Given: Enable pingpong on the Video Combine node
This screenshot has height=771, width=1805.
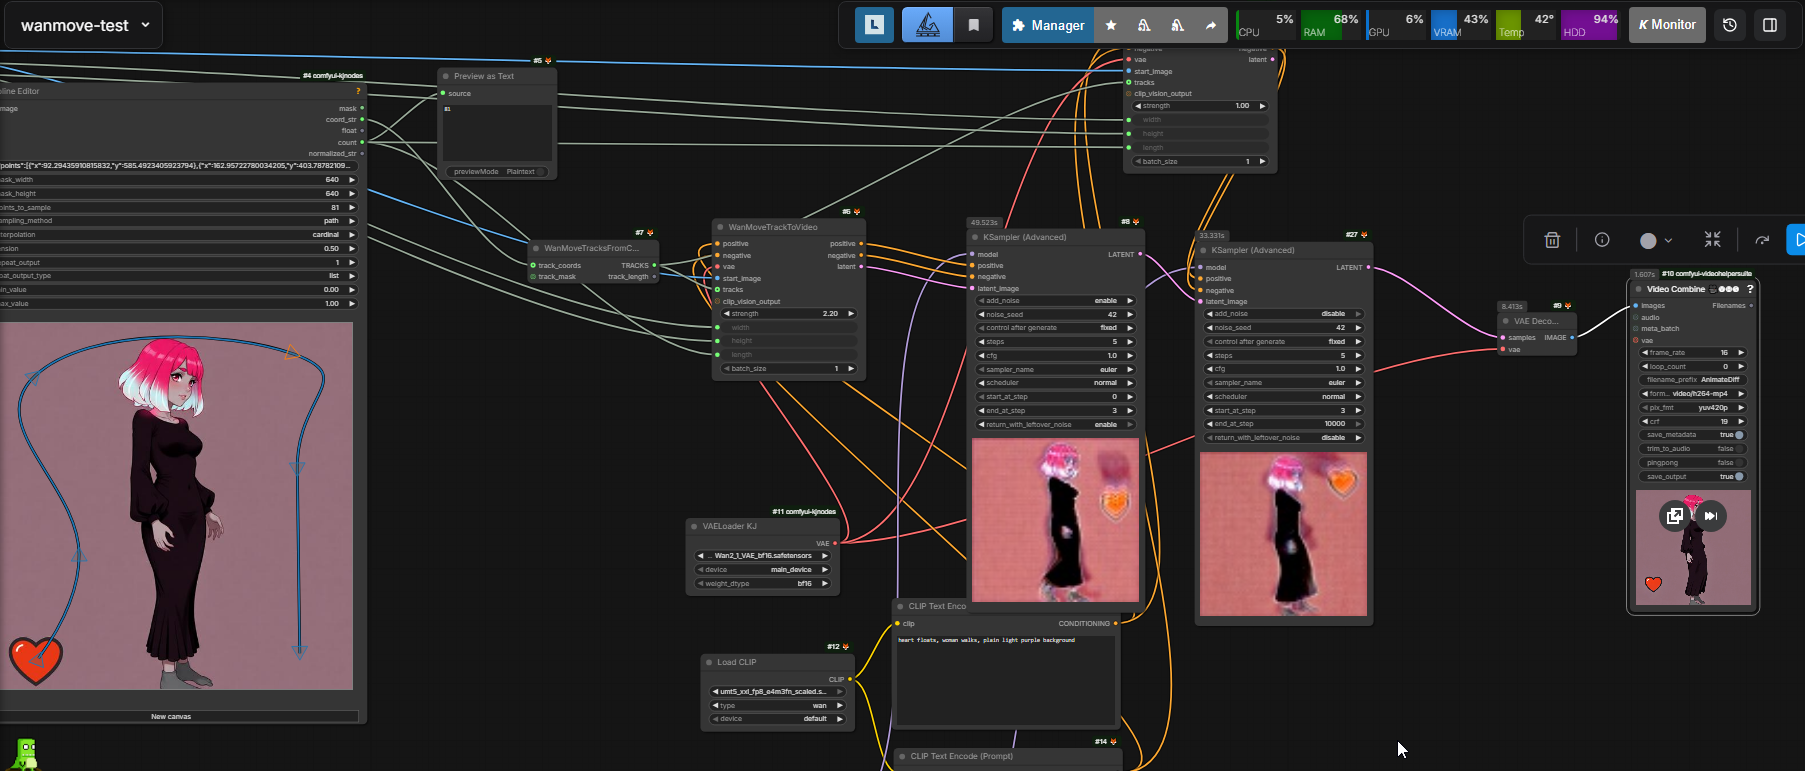Looking at the screenshot, I should coord(1739,463).
